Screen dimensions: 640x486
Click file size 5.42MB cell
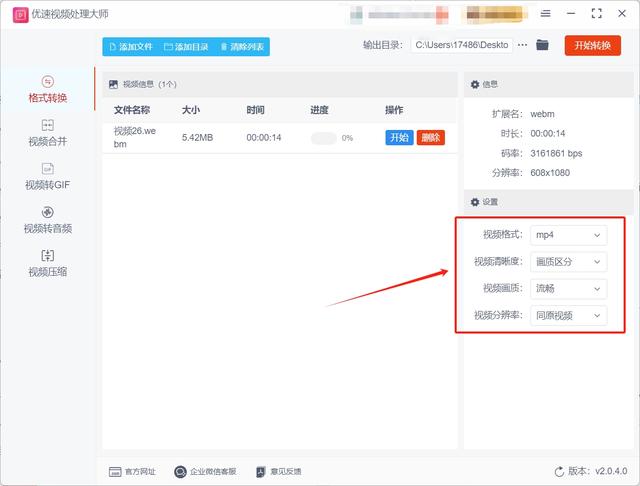198,138
